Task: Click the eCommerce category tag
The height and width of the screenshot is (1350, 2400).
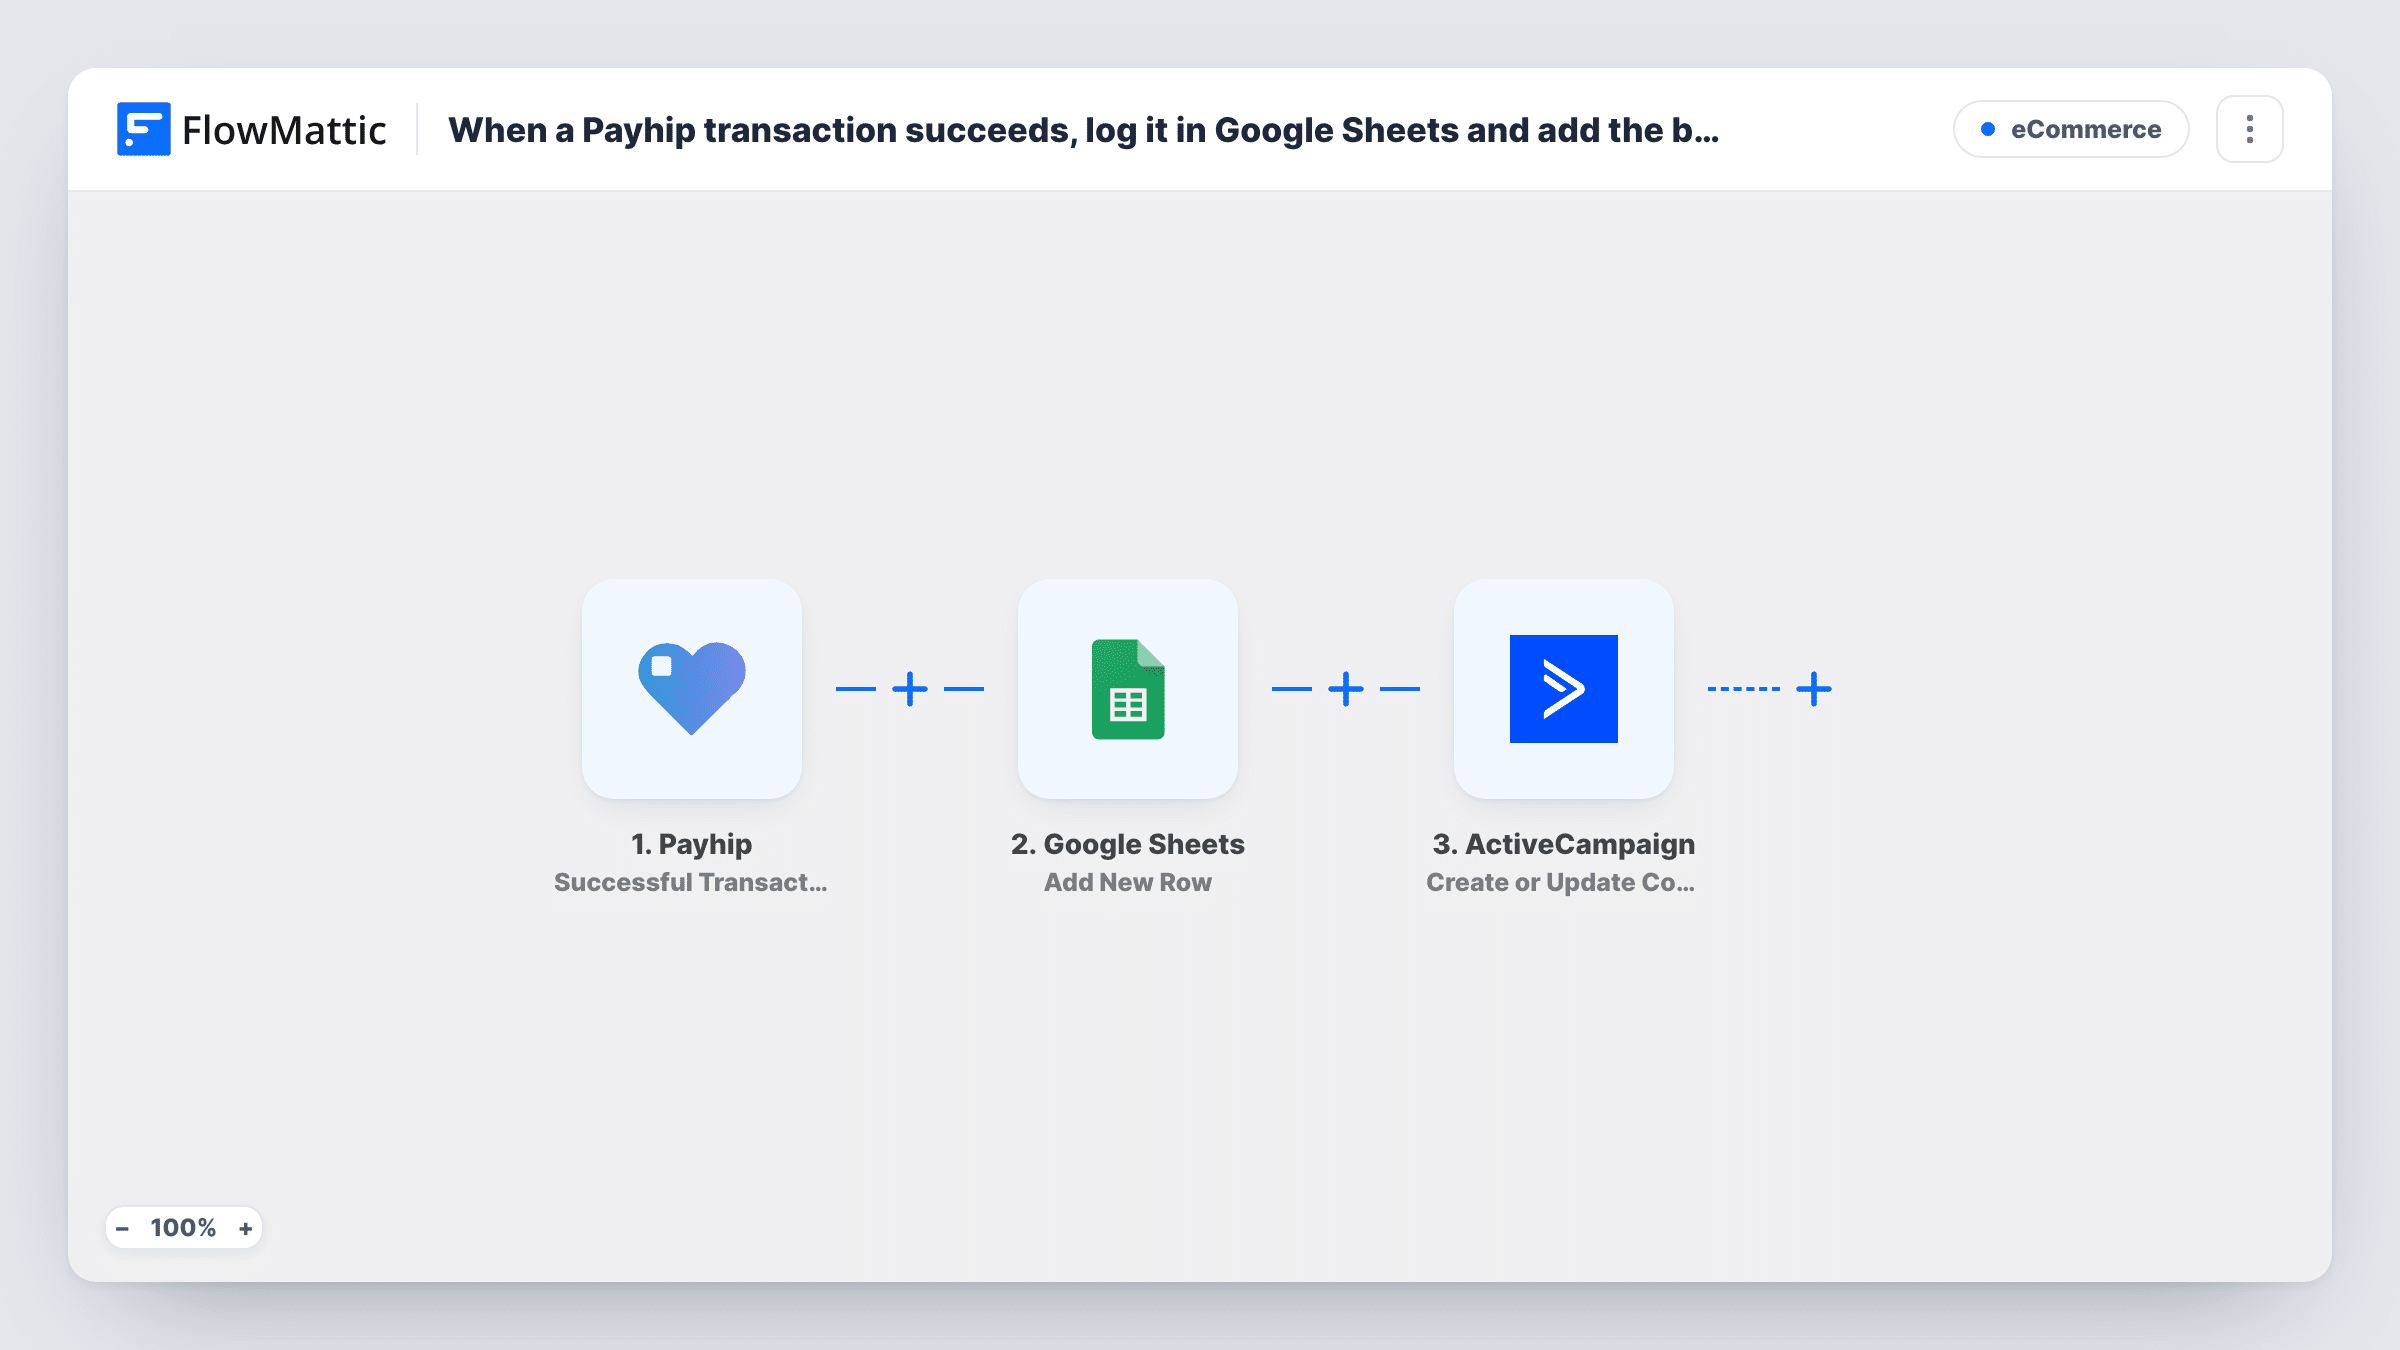Action: [2071, 129]
